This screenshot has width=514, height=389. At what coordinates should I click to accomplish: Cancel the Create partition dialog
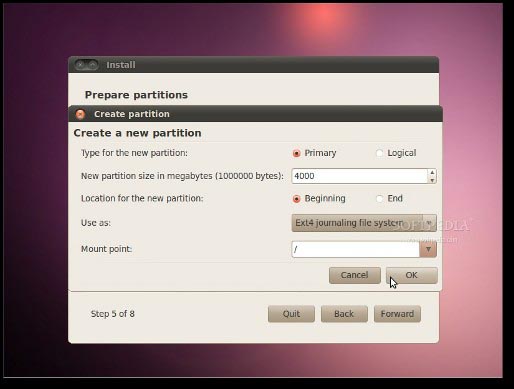(x=355, y=275)
